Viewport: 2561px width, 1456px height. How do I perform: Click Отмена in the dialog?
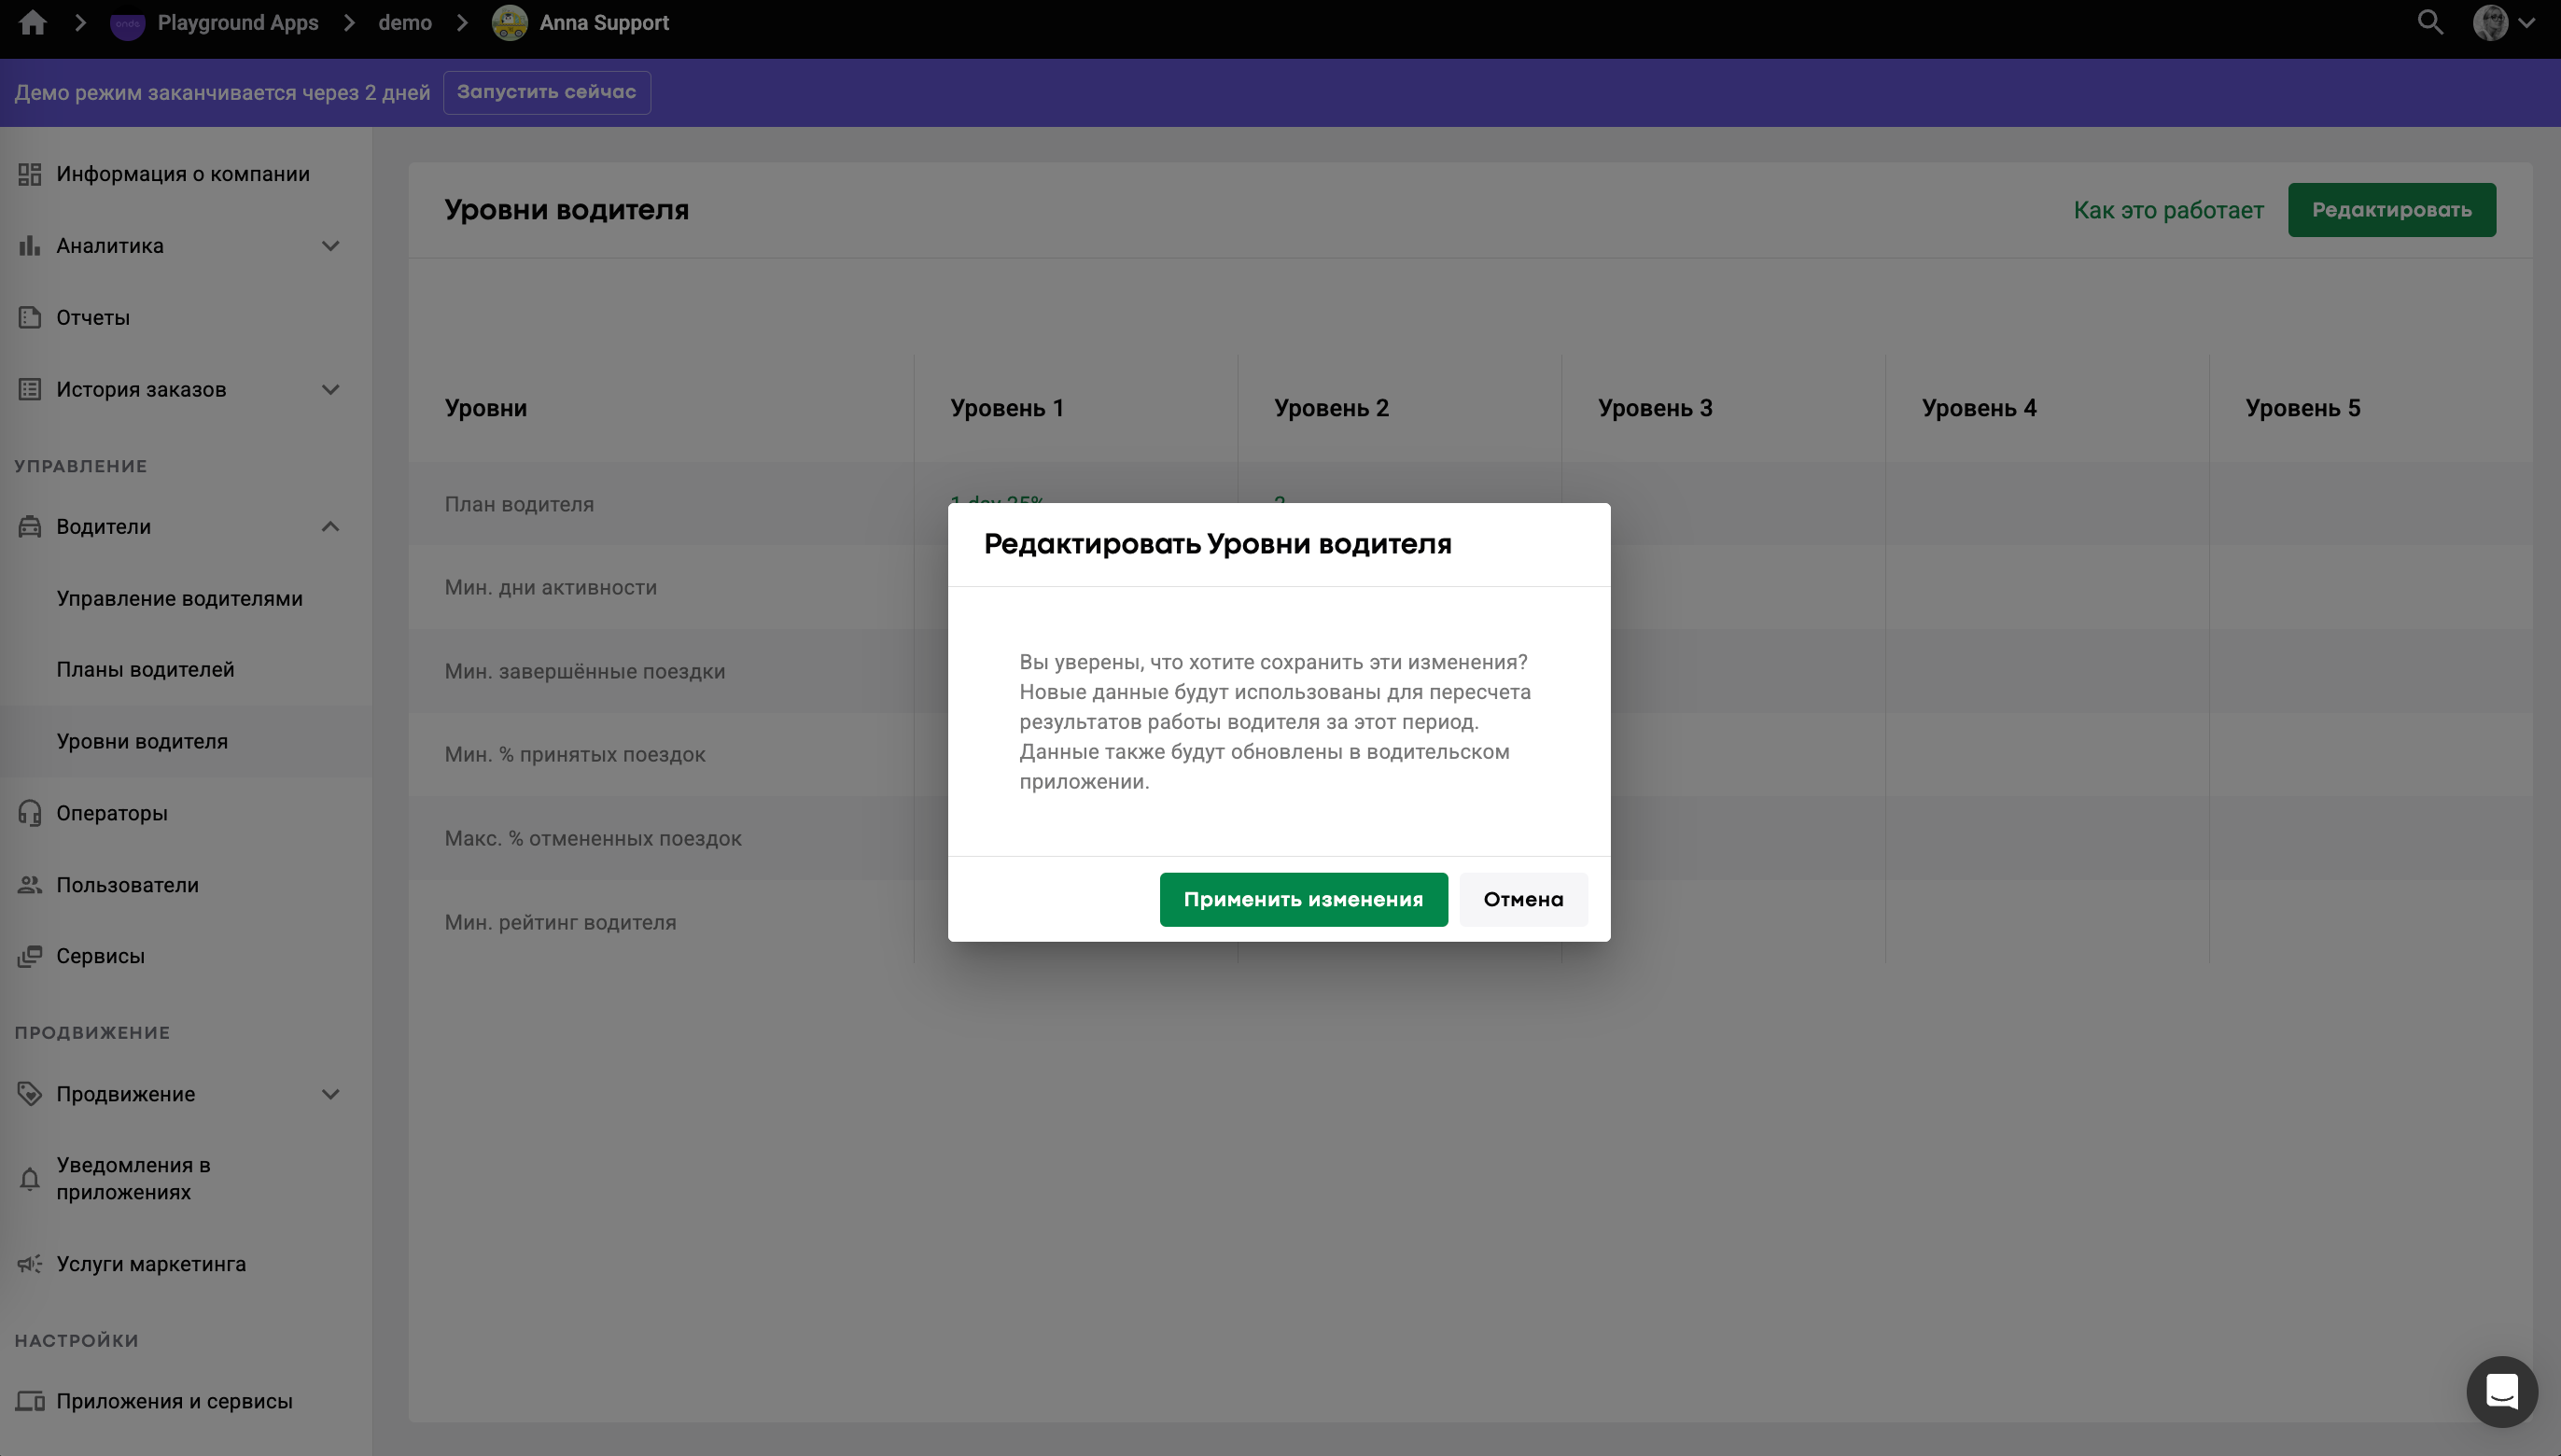point(1522,899)
